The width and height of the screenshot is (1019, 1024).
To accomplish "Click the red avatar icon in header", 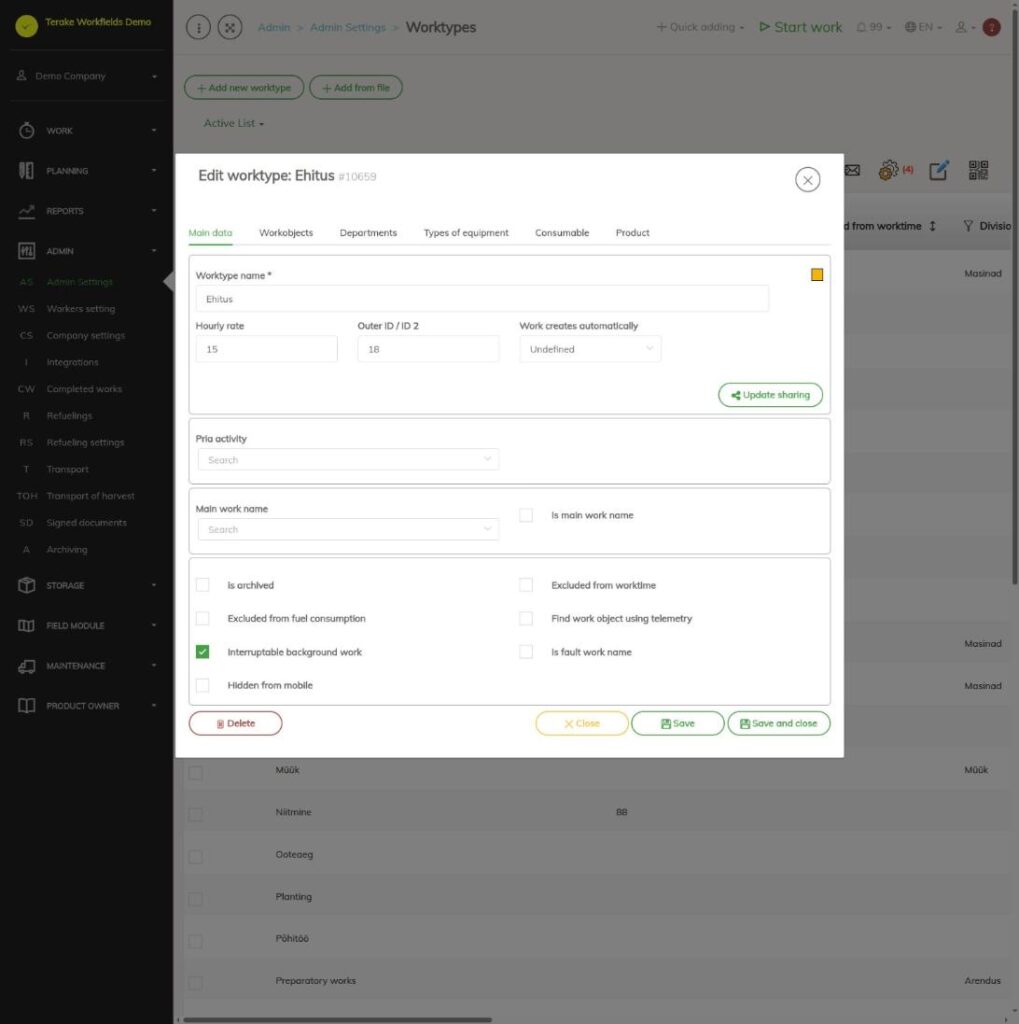I will pyautogui.click(x=992, y=27).
